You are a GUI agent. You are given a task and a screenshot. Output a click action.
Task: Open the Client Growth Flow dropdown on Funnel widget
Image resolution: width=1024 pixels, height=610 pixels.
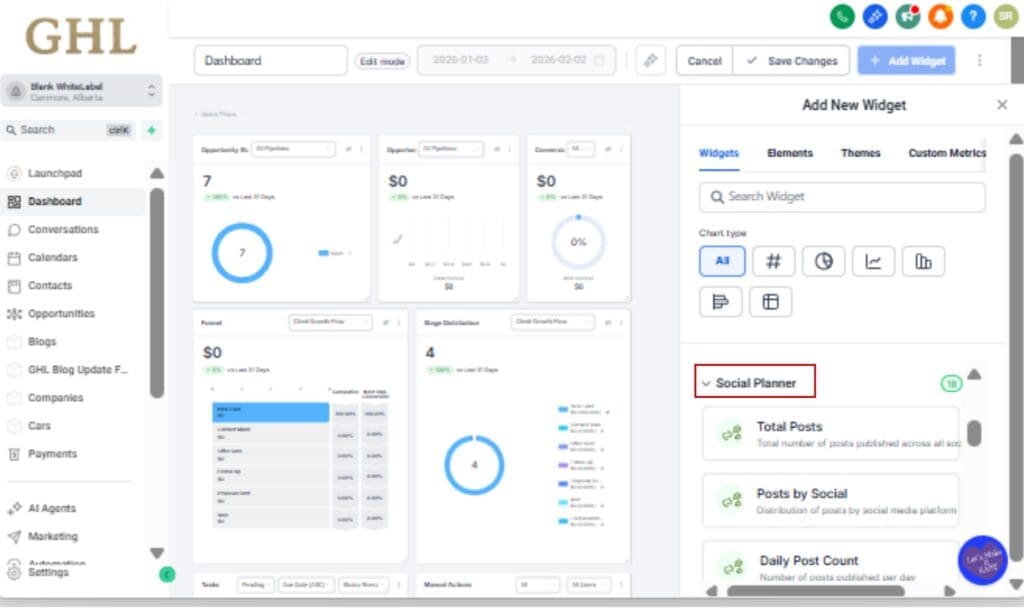click(330, 324)
